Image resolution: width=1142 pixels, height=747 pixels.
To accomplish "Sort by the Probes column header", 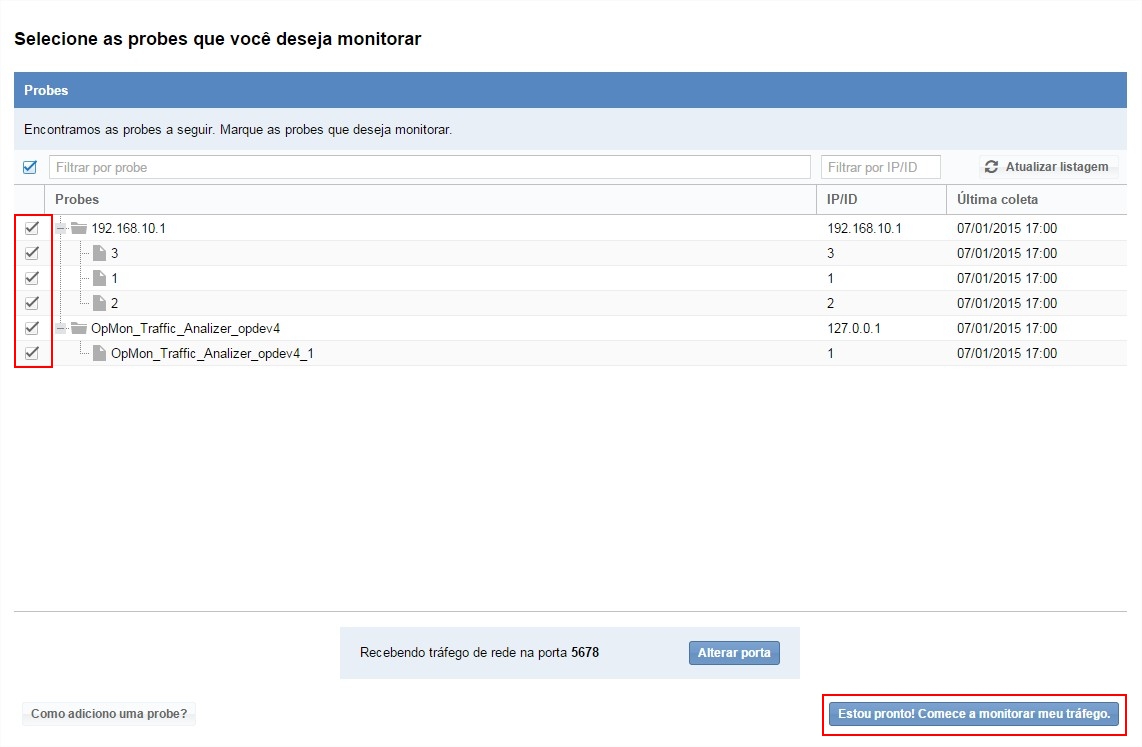I will (x=77, y=199).
